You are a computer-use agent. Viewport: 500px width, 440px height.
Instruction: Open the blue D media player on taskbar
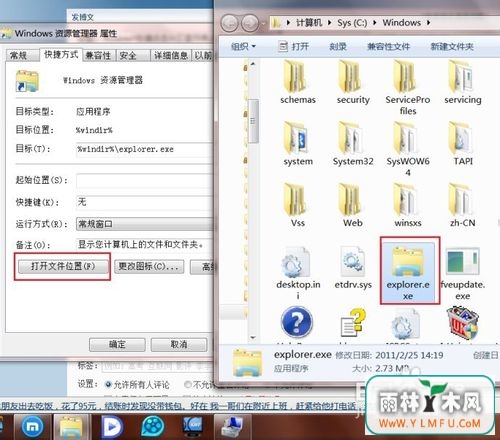[x=112, y=426]
